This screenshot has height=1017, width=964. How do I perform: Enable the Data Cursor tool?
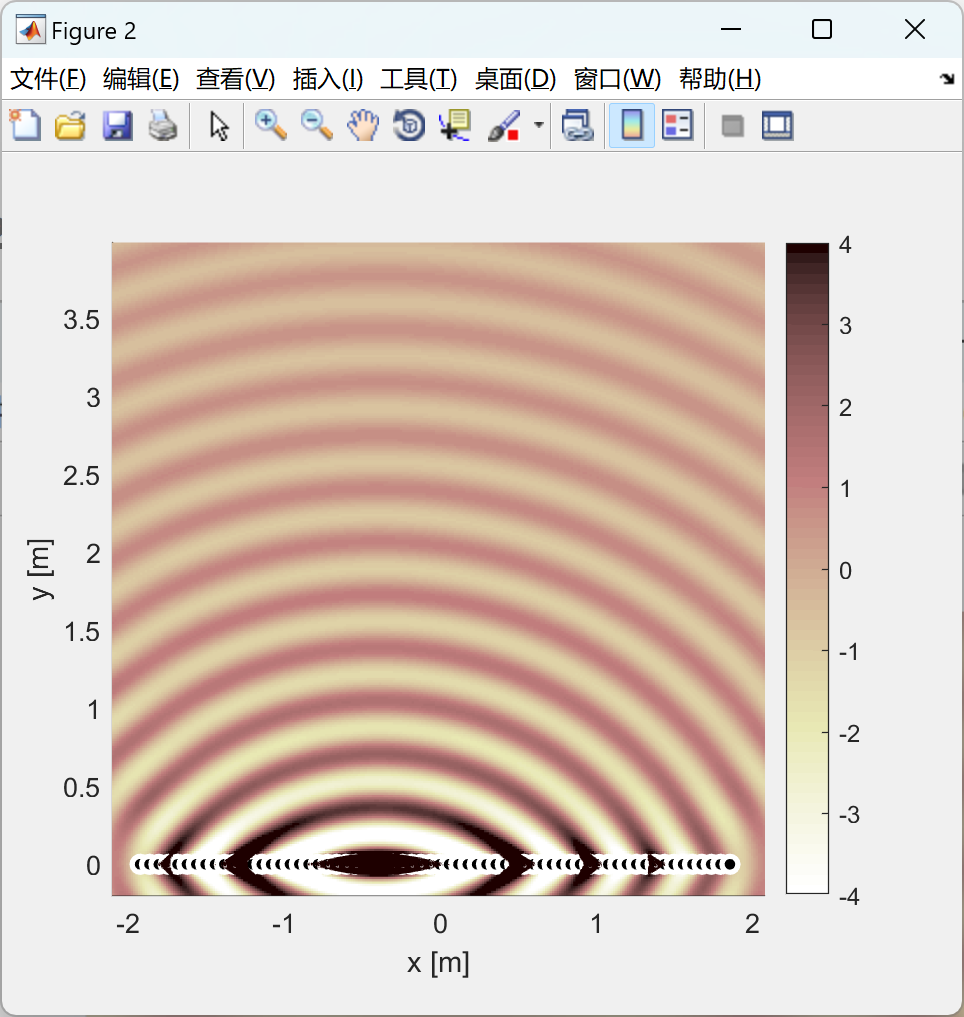[x=455, y=125]
